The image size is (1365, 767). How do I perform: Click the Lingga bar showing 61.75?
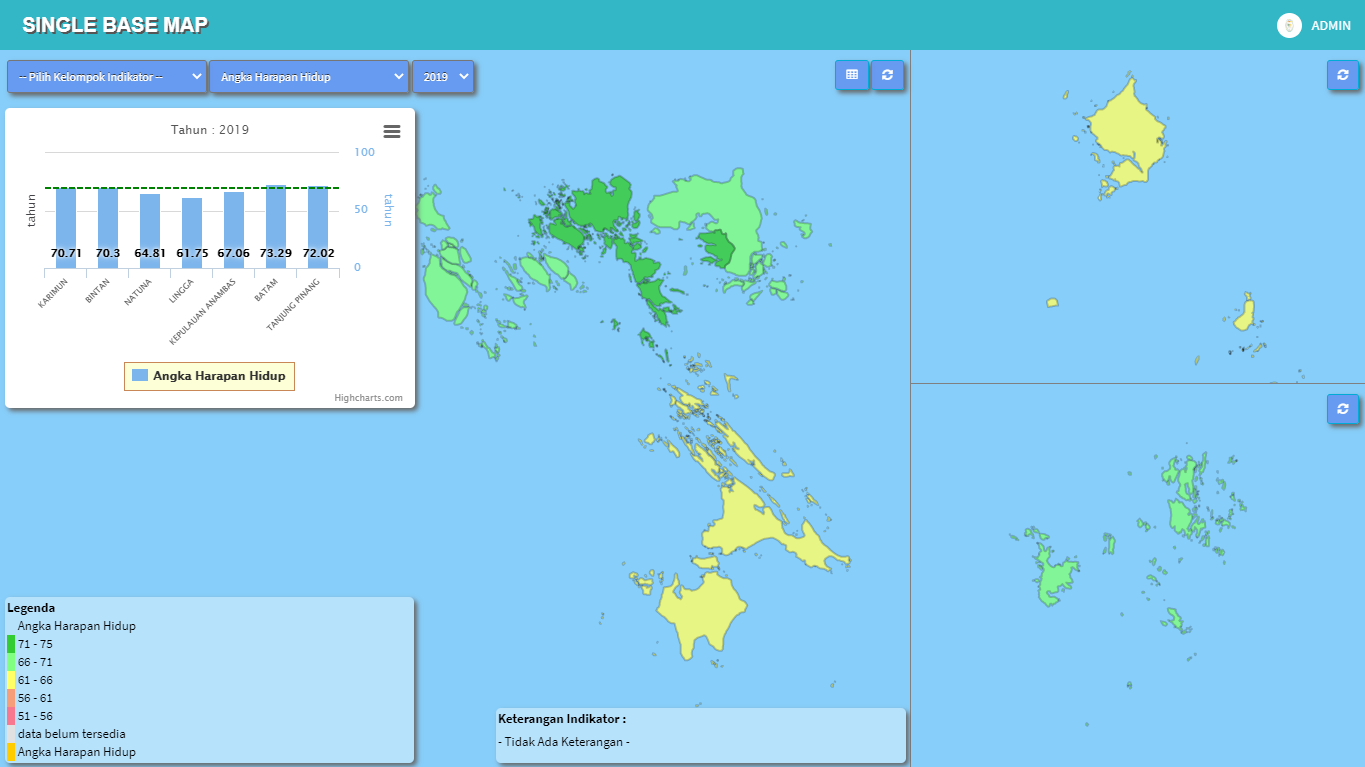[192, 232]
